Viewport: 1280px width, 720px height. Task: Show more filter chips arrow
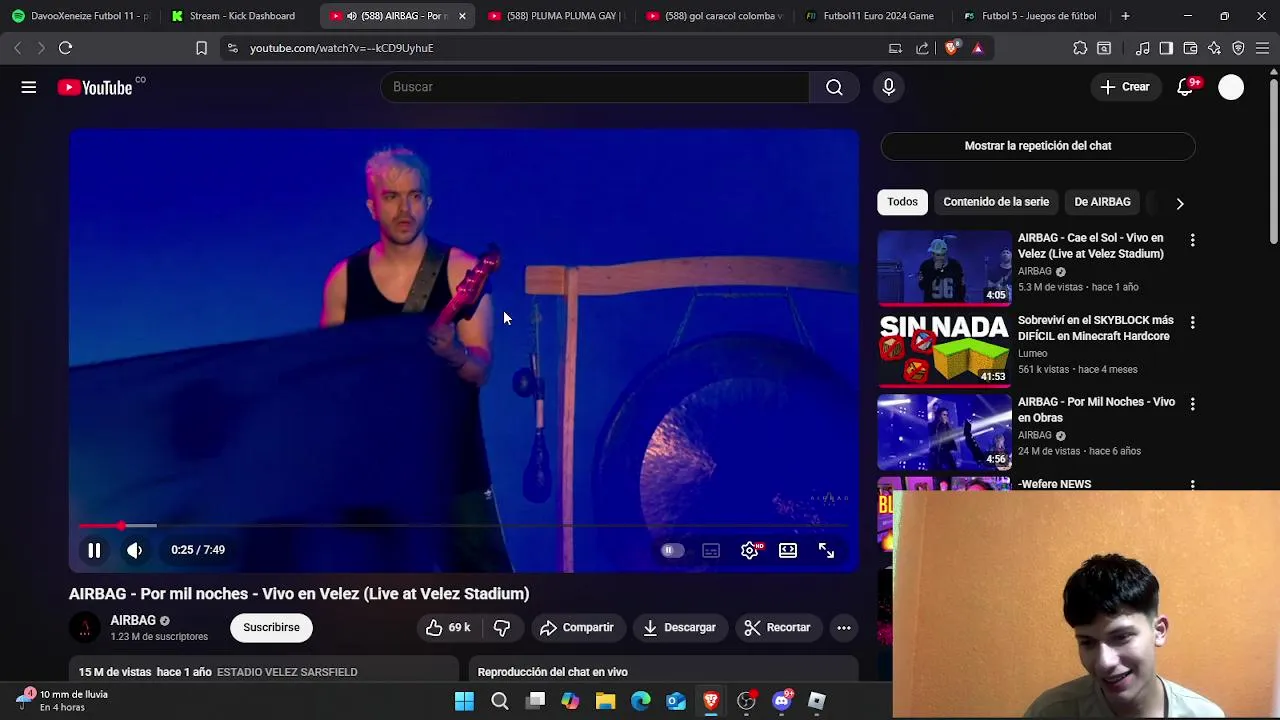click(1180, 203)
